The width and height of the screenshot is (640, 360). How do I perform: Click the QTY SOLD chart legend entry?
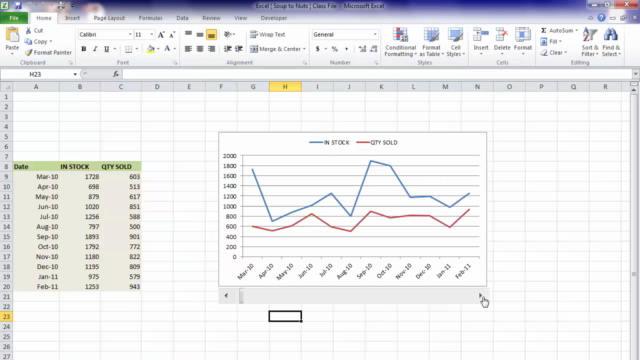[377, 142]
